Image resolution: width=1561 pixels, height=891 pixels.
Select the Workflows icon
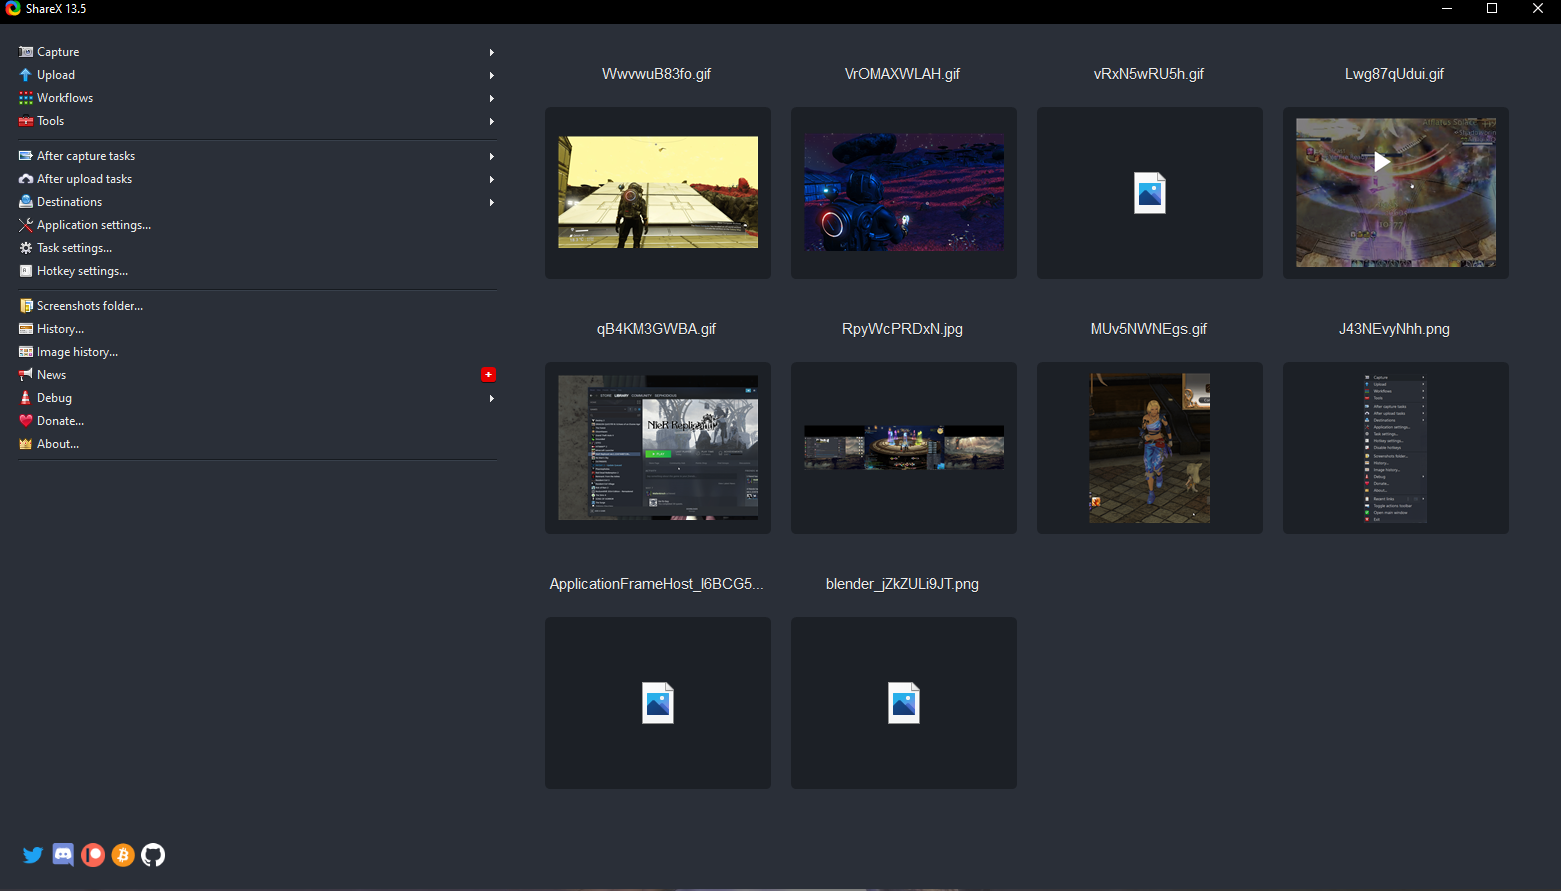click(x=25, y=97)
